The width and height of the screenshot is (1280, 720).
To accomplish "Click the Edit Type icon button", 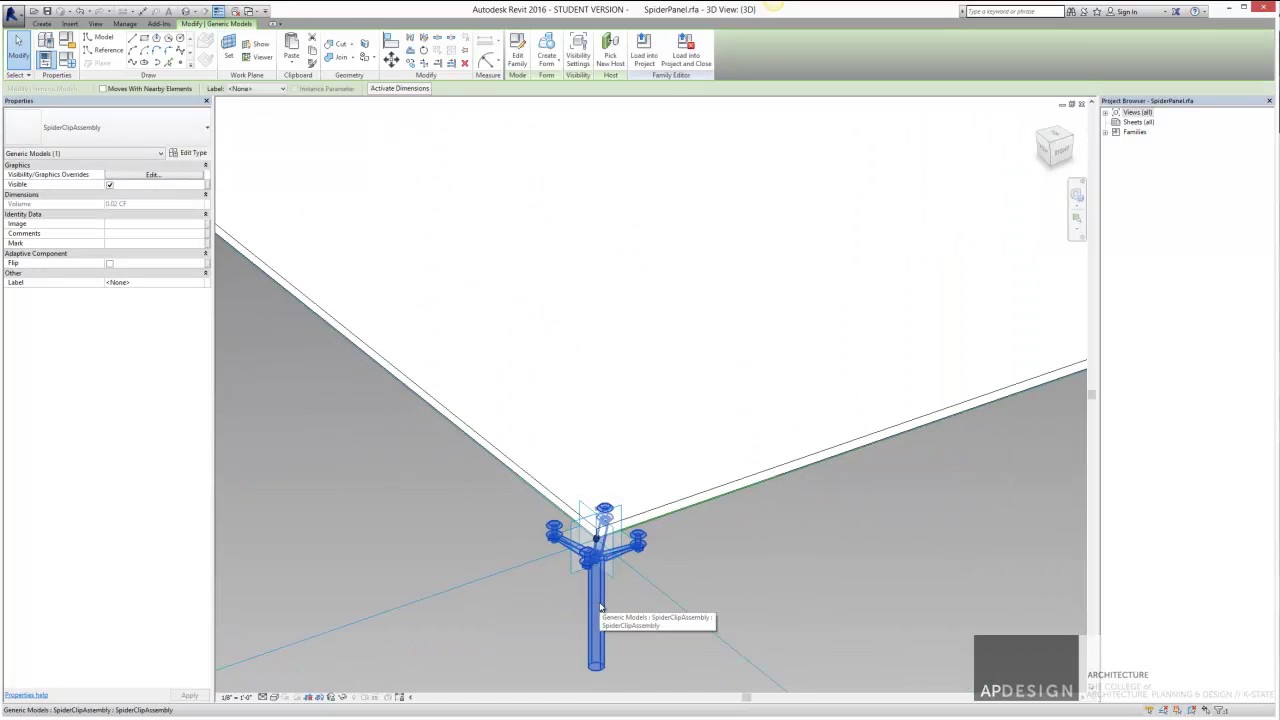I will [187, 153].
